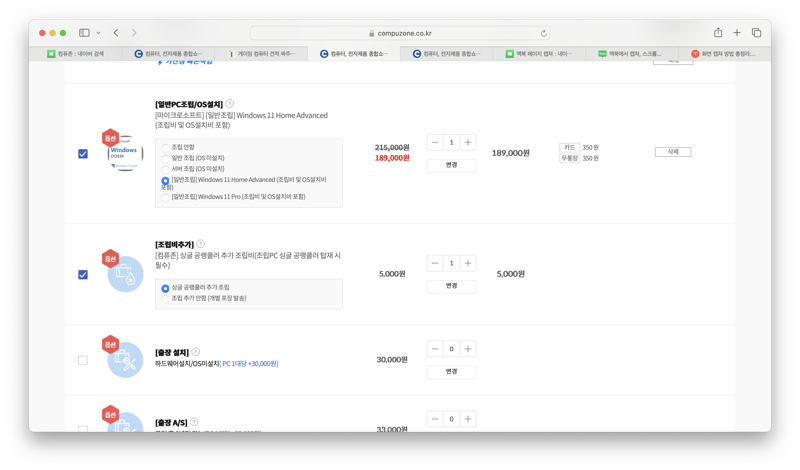Check the 출장 설치 item checkbox
Screen dimensions: 800x470
click(83, 360)
